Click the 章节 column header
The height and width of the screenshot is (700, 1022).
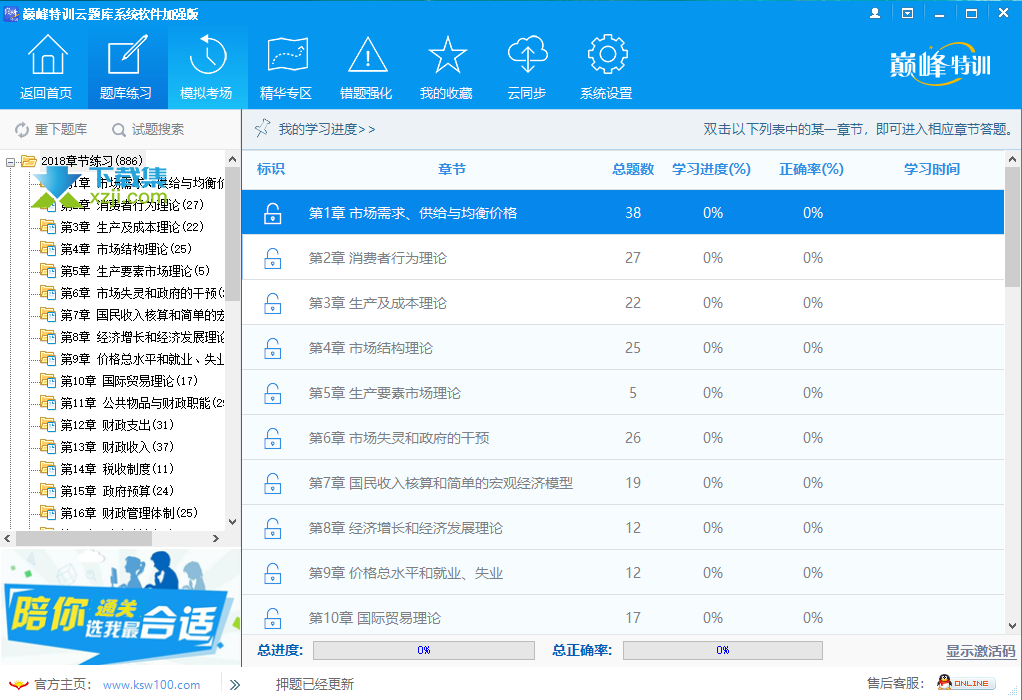point(452,169)
